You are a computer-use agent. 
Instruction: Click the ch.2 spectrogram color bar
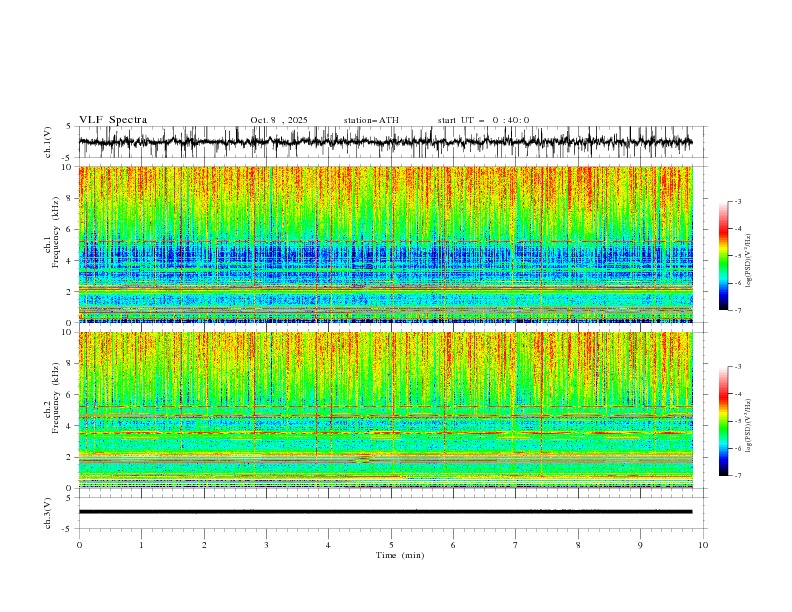click(724, 421)
